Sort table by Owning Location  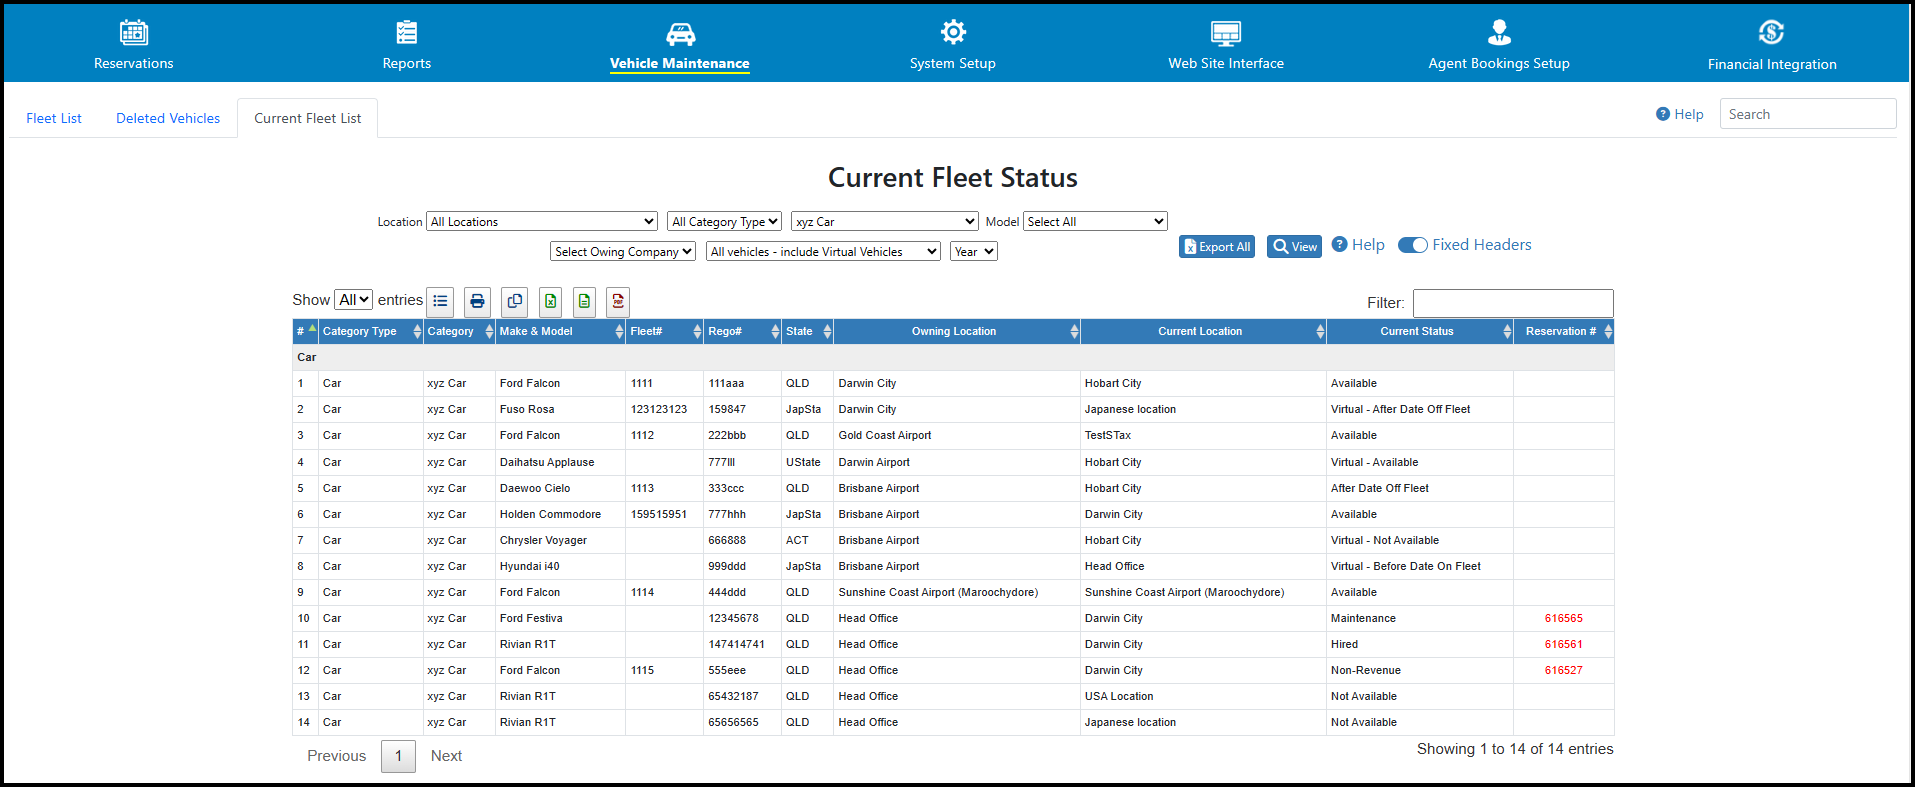(957, 331)
